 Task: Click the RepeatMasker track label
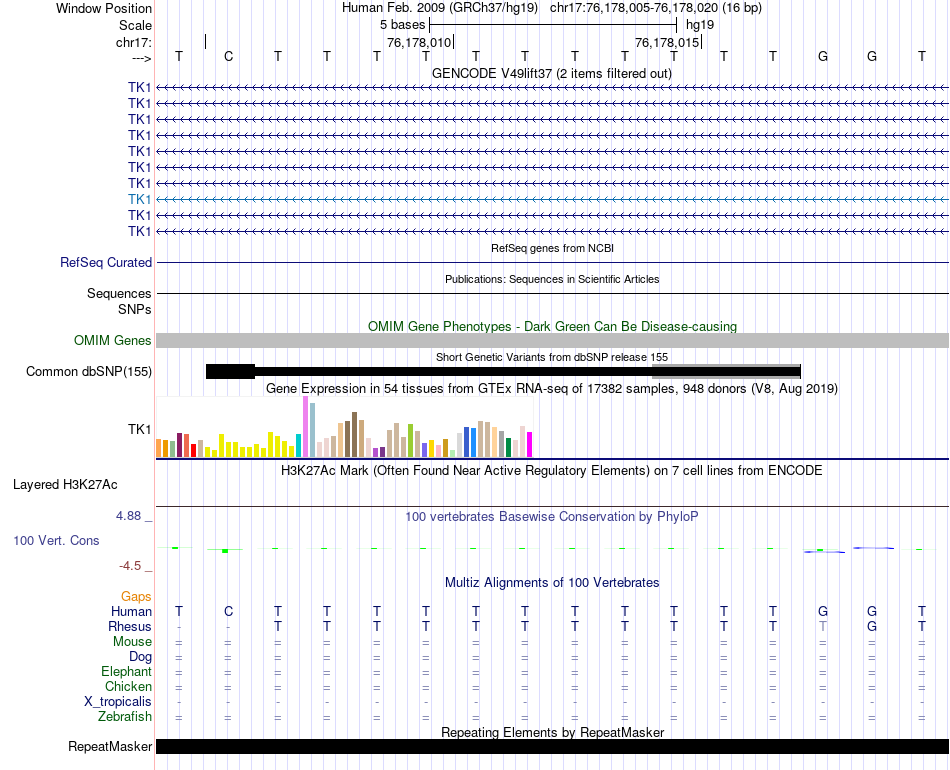110,746
